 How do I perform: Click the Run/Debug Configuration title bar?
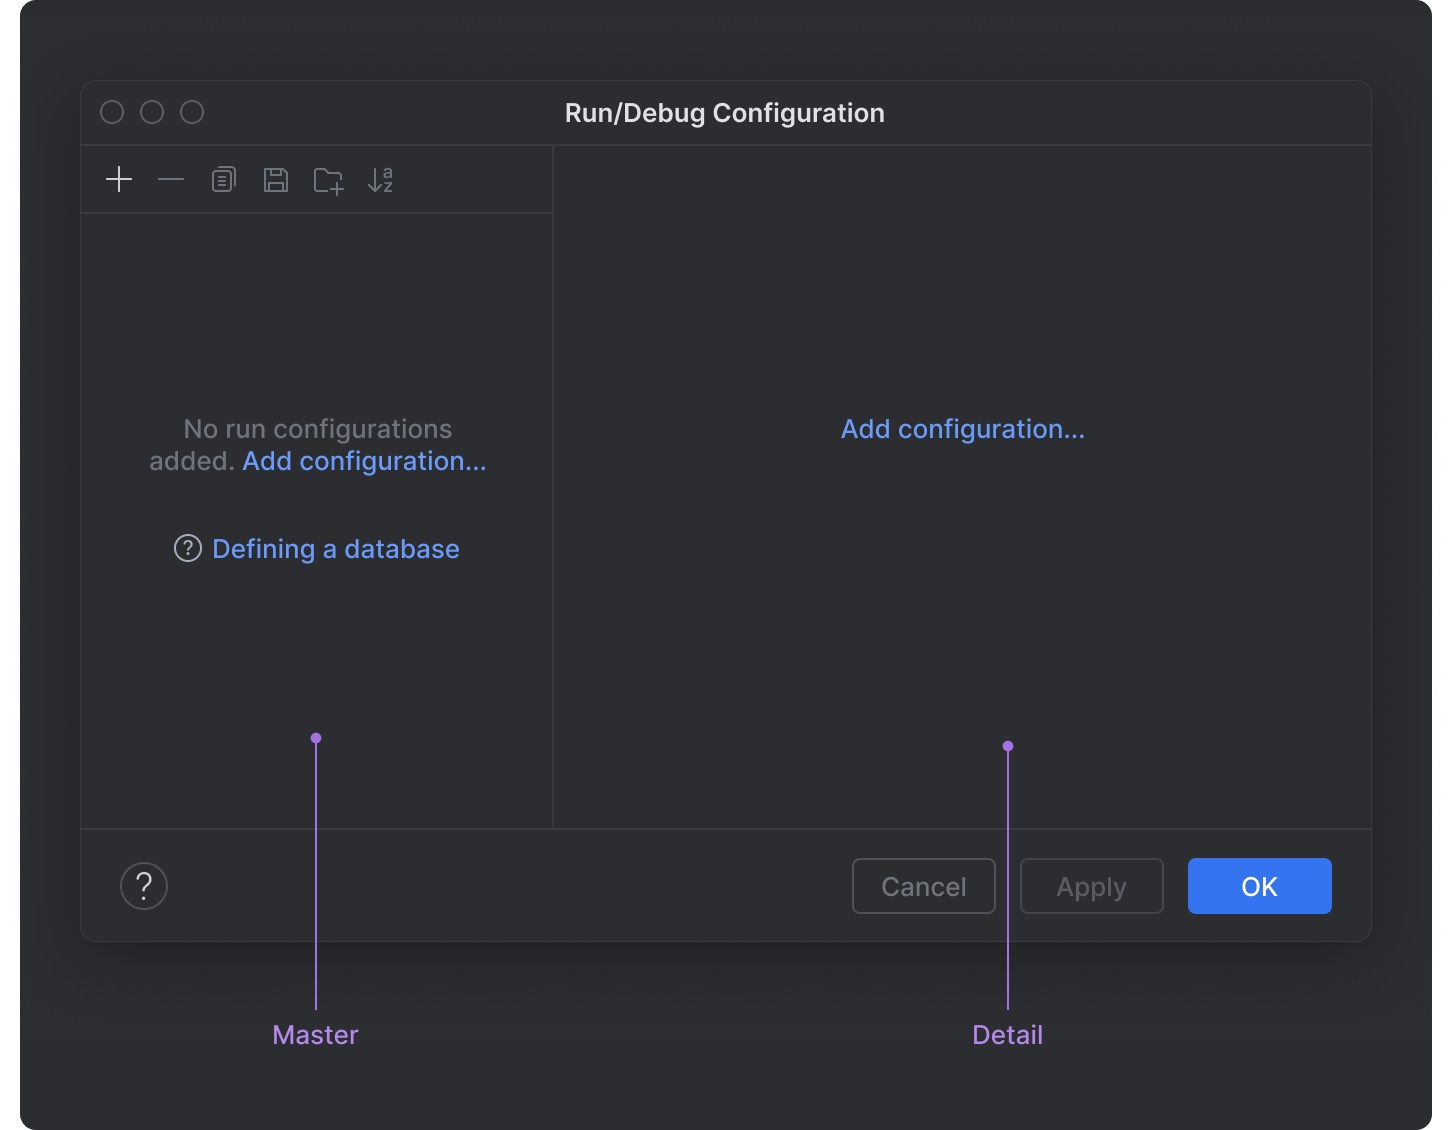coord(725,112)
